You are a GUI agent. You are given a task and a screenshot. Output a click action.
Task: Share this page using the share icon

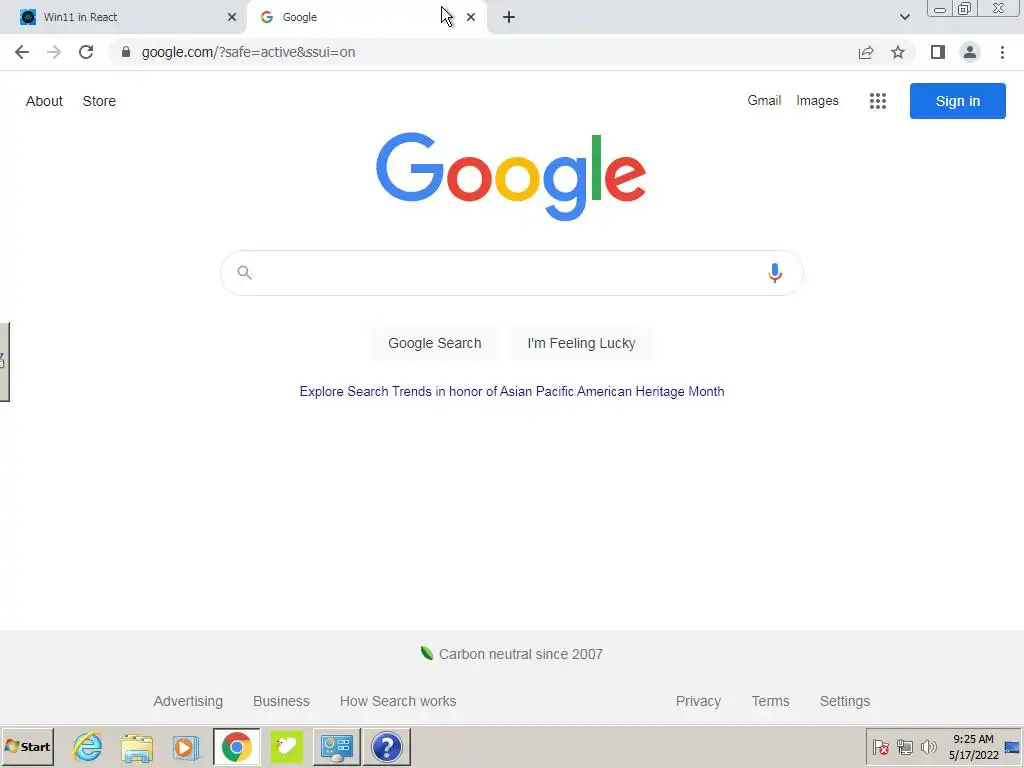[x=866, y=52]
